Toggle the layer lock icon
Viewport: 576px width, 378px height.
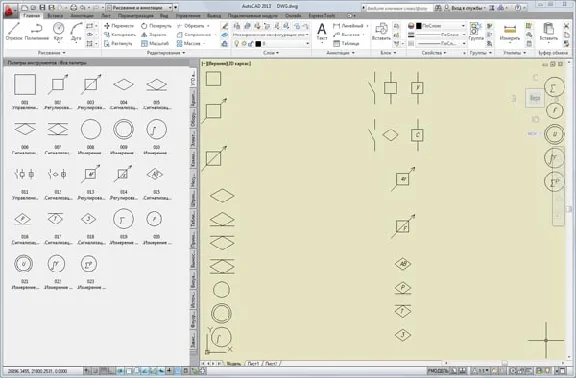click(251, 43)
